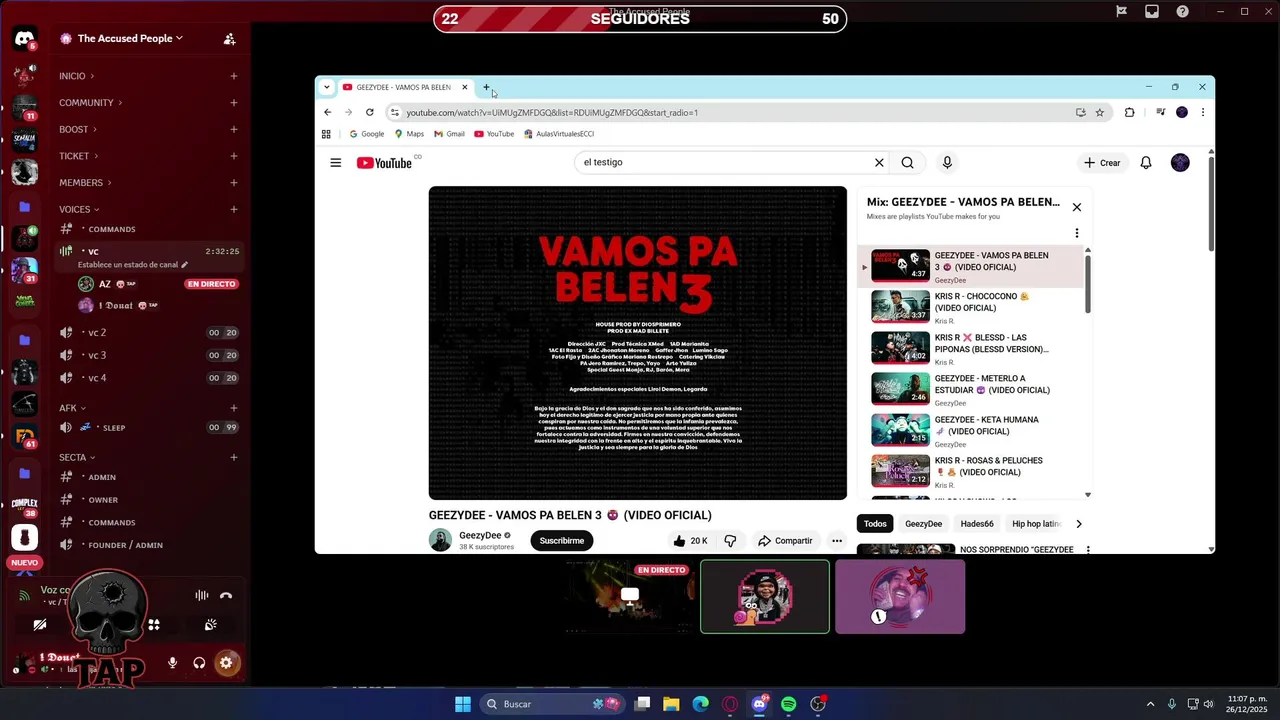Mute the microphone in Discord user panel
1280x720 pixels.
pos(172,662)
